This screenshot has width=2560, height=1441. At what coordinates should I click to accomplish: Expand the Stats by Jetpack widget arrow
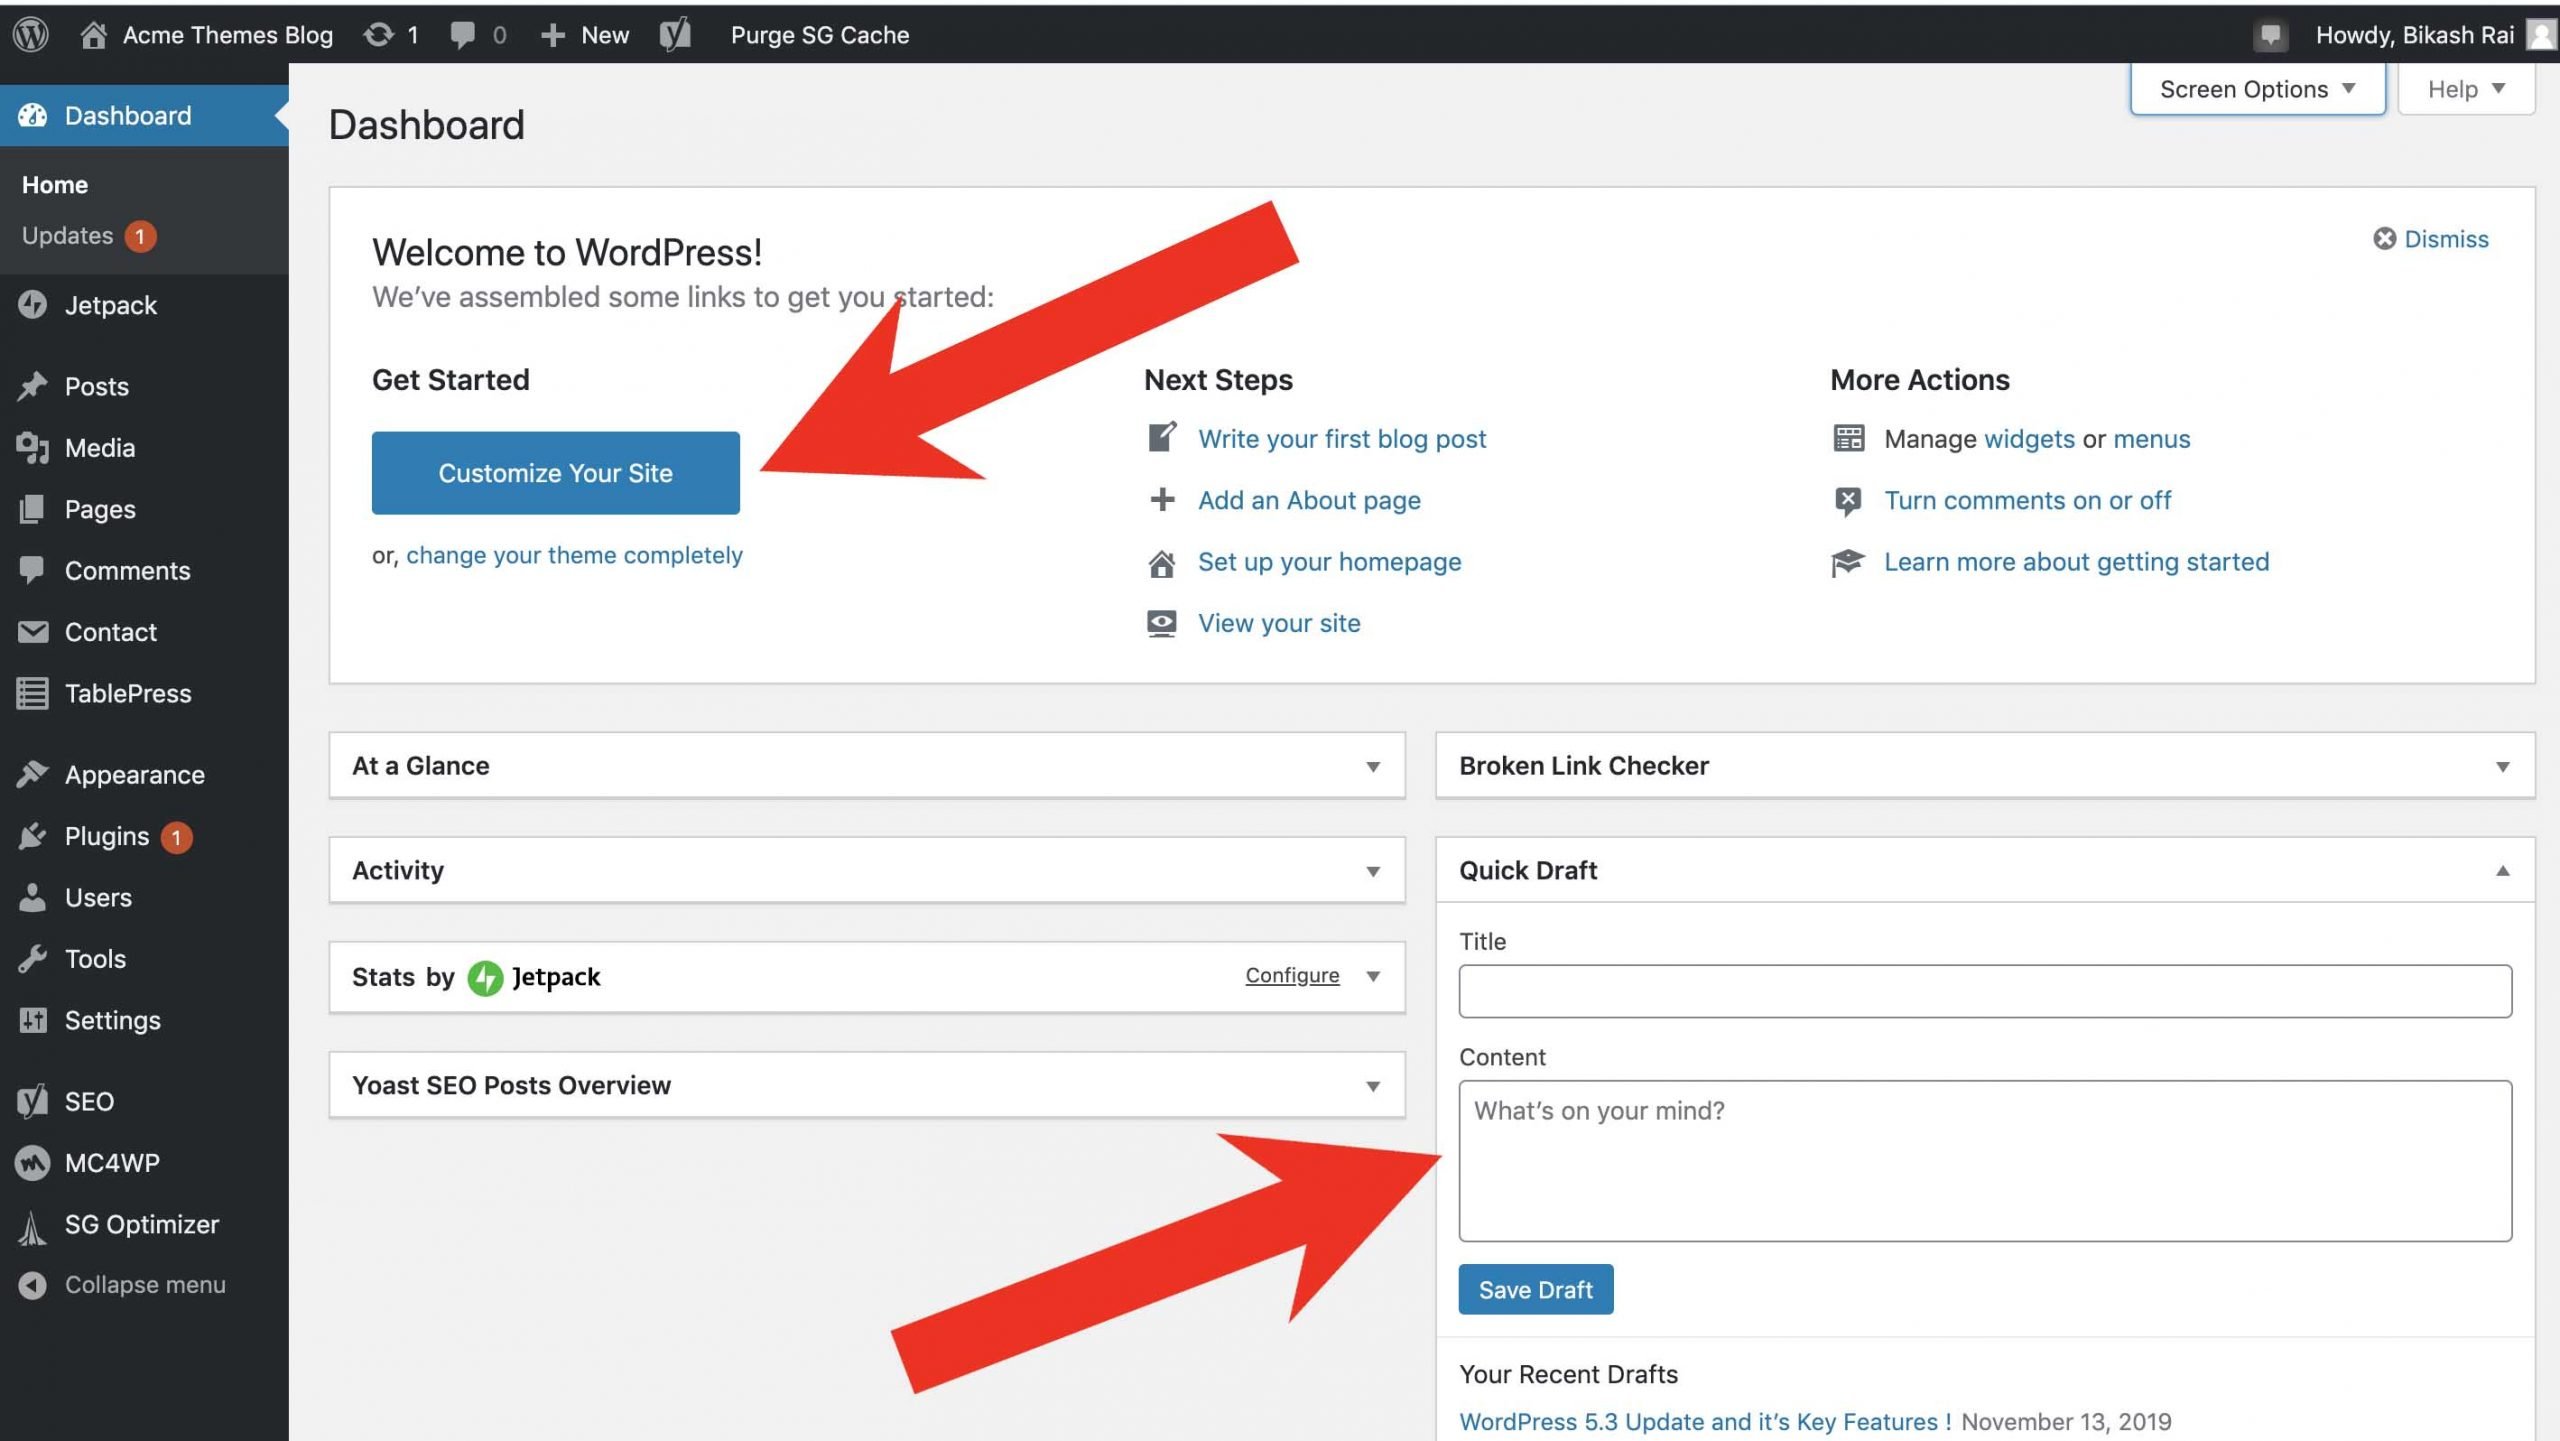pyautogui.click(x=1373, y=977)
